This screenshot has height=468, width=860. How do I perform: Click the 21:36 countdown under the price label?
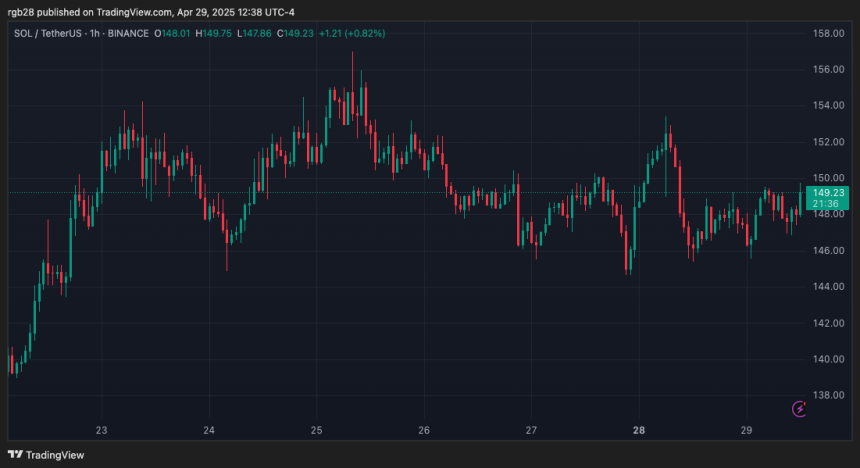click(x=825, y=204)
